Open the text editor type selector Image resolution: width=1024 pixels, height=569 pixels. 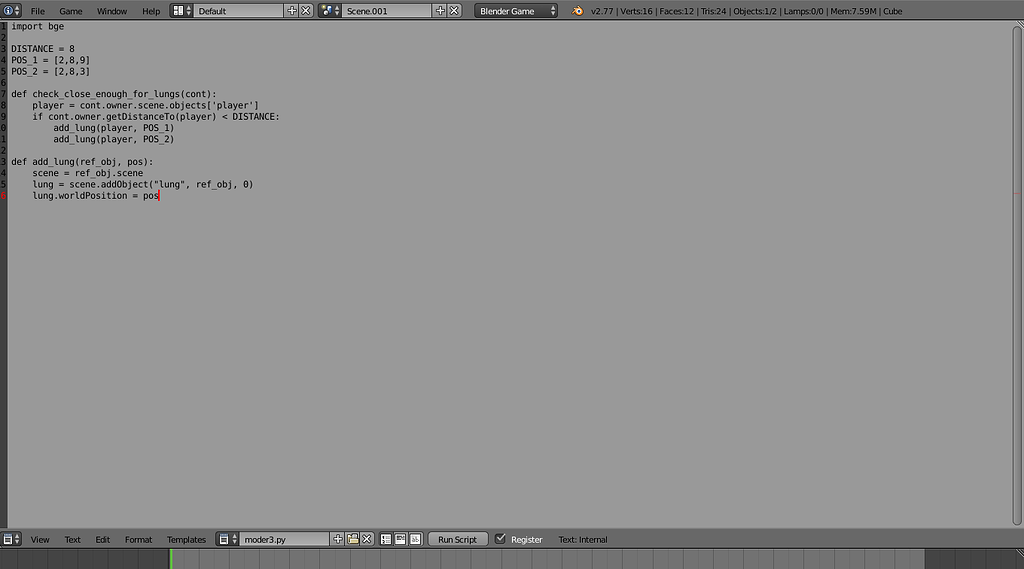[x=11, y=539]
